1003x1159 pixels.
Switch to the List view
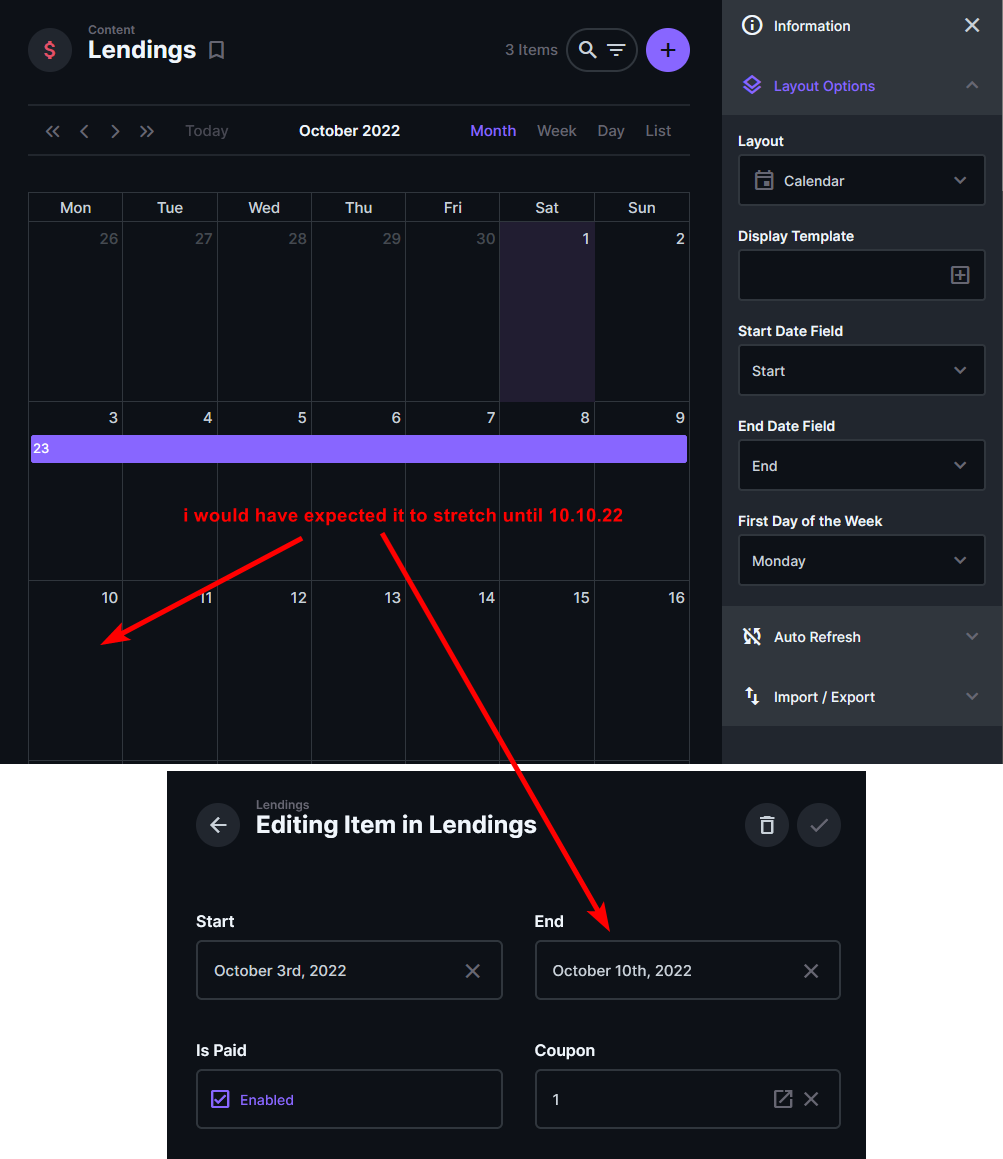click(x=657, y=130)
